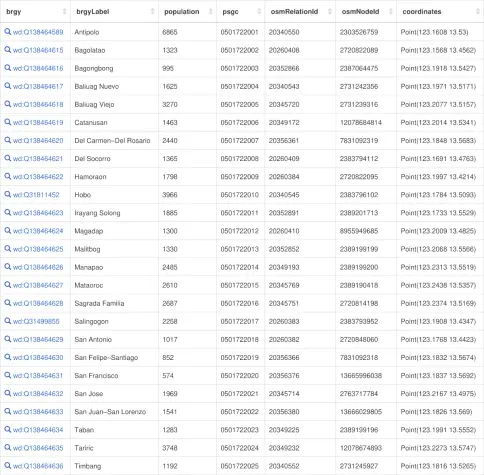Click magnifier icon in Baliuag Viejo row
This screenshot has width=484, height=475.
pos(7,104)
